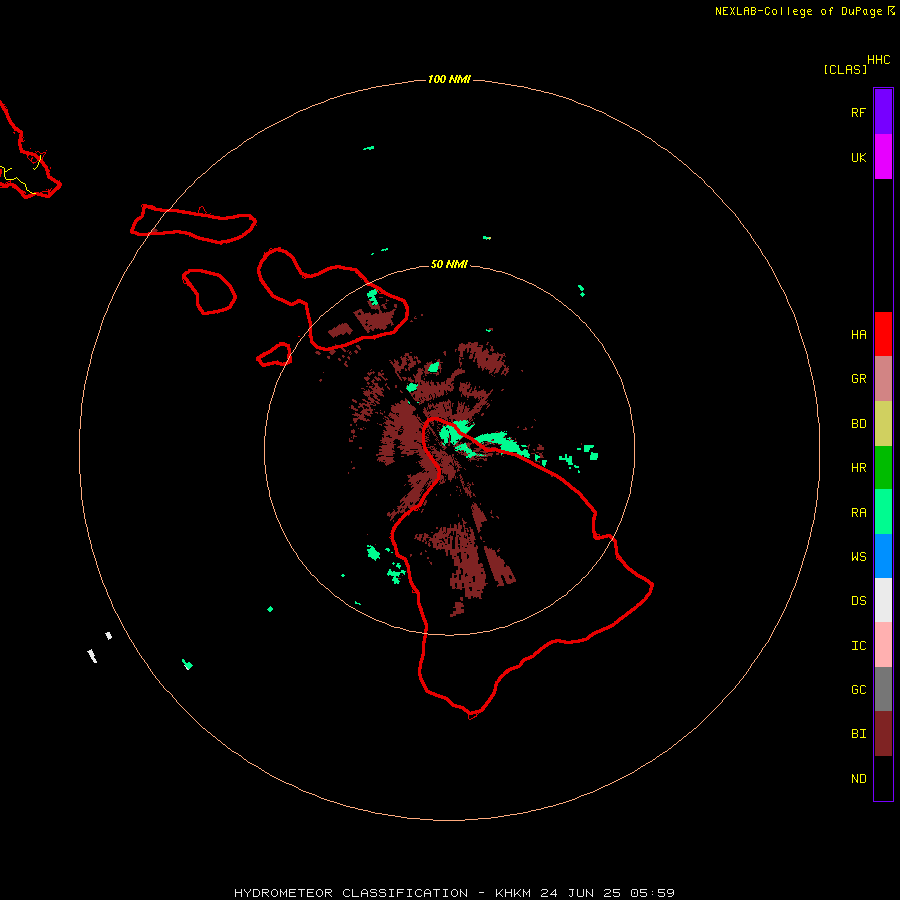Click the GC legend label

tap(858, 690)
